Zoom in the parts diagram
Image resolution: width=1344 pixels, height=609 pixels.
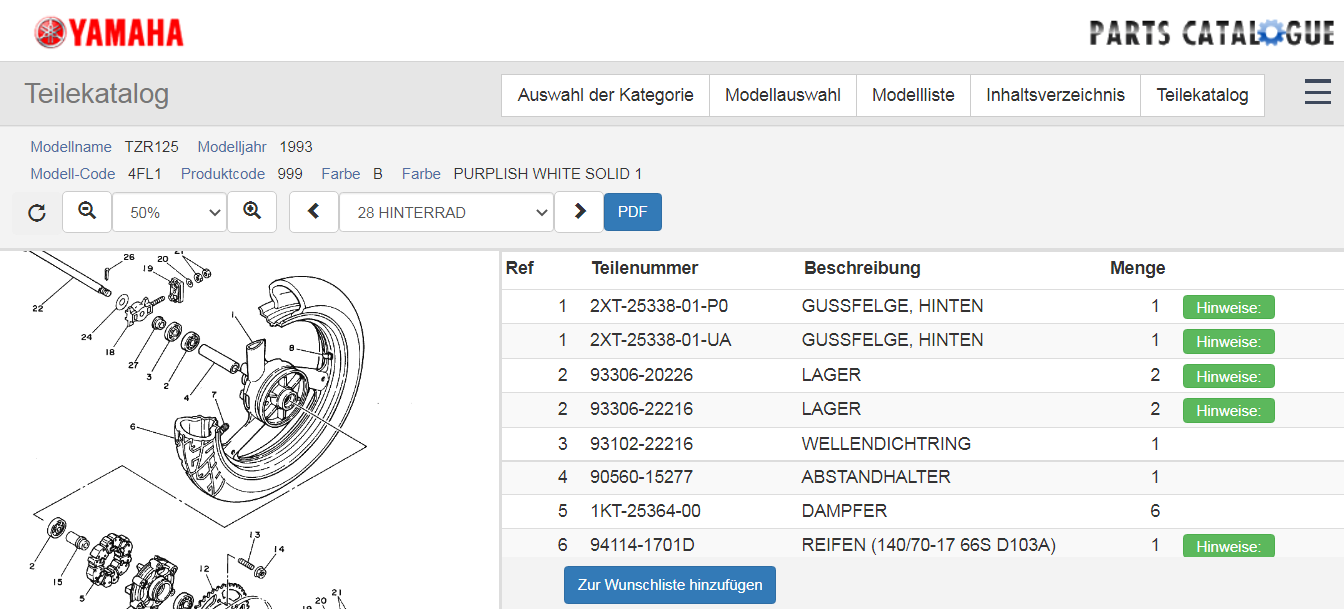point(252,212)
